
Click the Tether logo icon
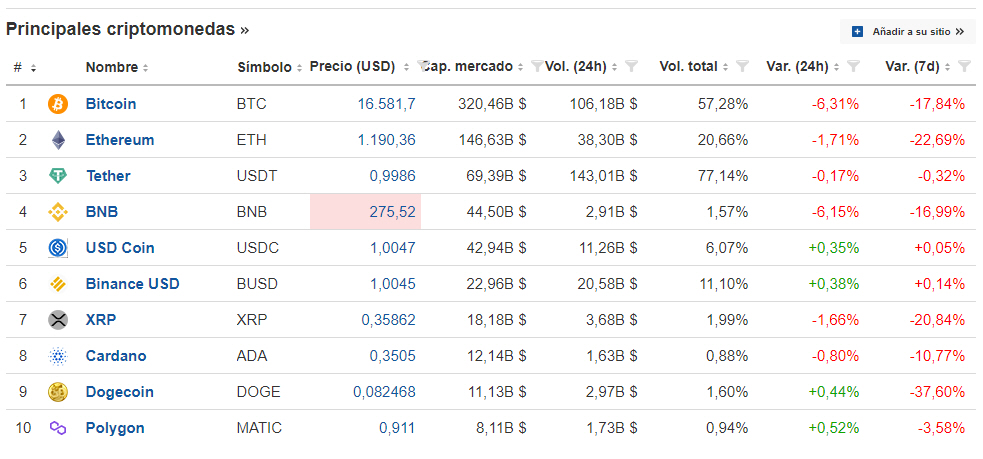pyautogui.click(x=58, y=176)
